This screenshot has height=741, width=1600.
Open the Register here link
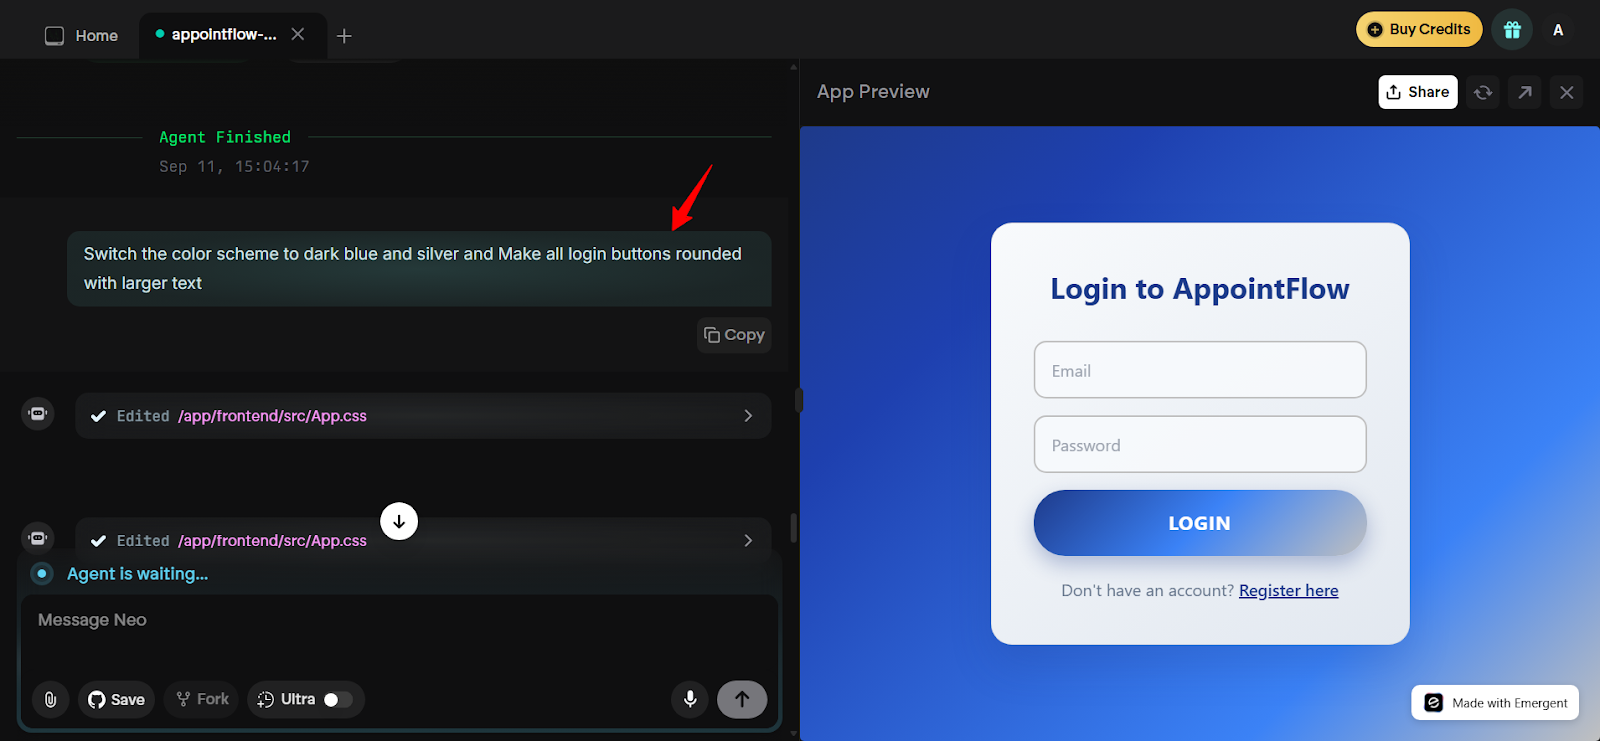[1288, 591]
